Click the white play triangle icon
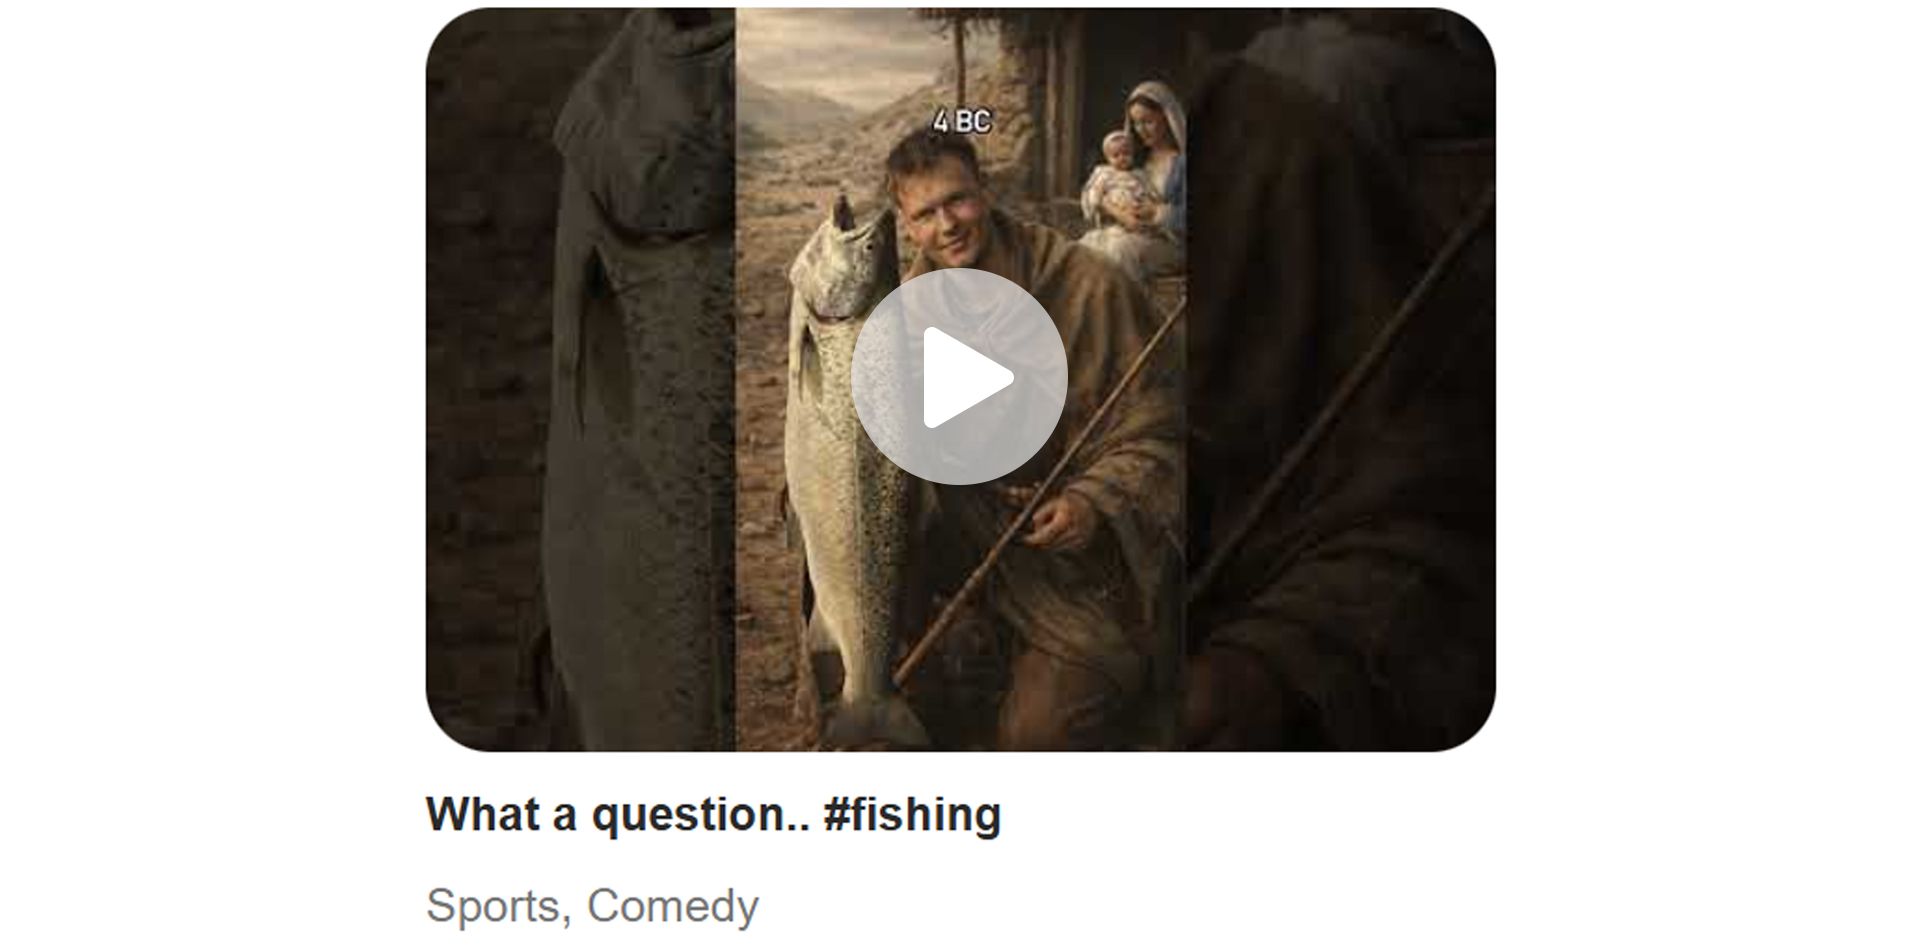The height and width of the screenshot is (946, 1920). [x=966, y=377]
